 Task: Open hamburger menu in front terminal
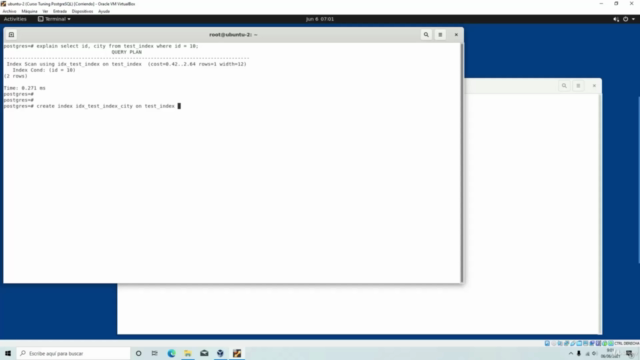[x=440, y=35]
